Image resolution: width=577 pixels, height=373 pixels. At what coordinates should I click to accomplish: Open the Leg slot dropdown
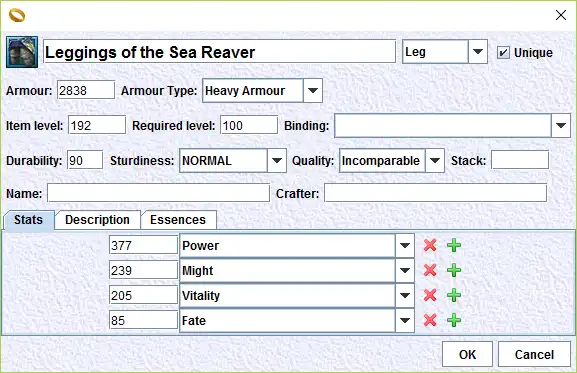[445, 51]
